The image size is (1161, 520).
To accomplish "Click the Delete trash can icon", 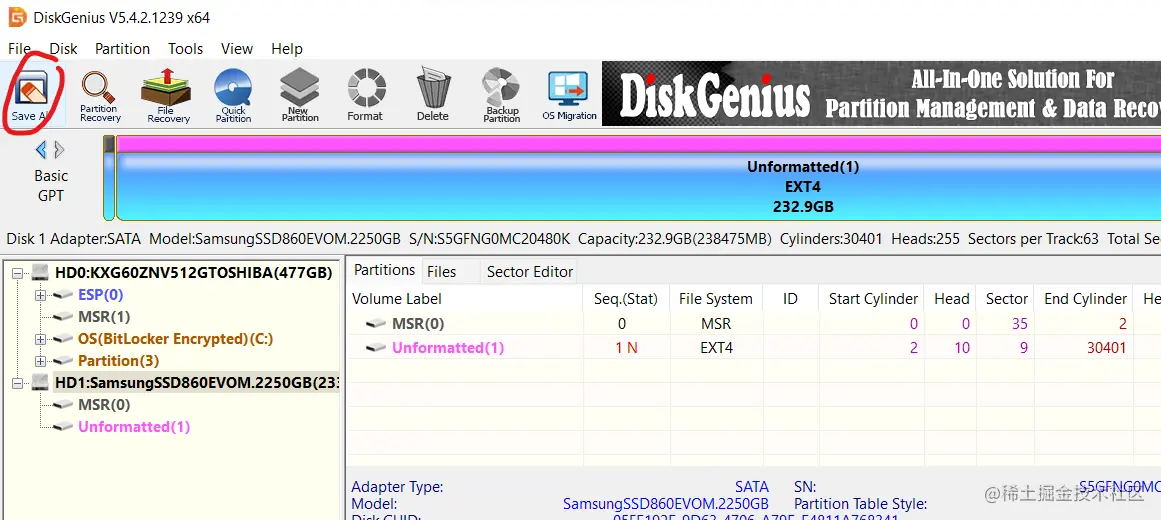I will point(432,95).
